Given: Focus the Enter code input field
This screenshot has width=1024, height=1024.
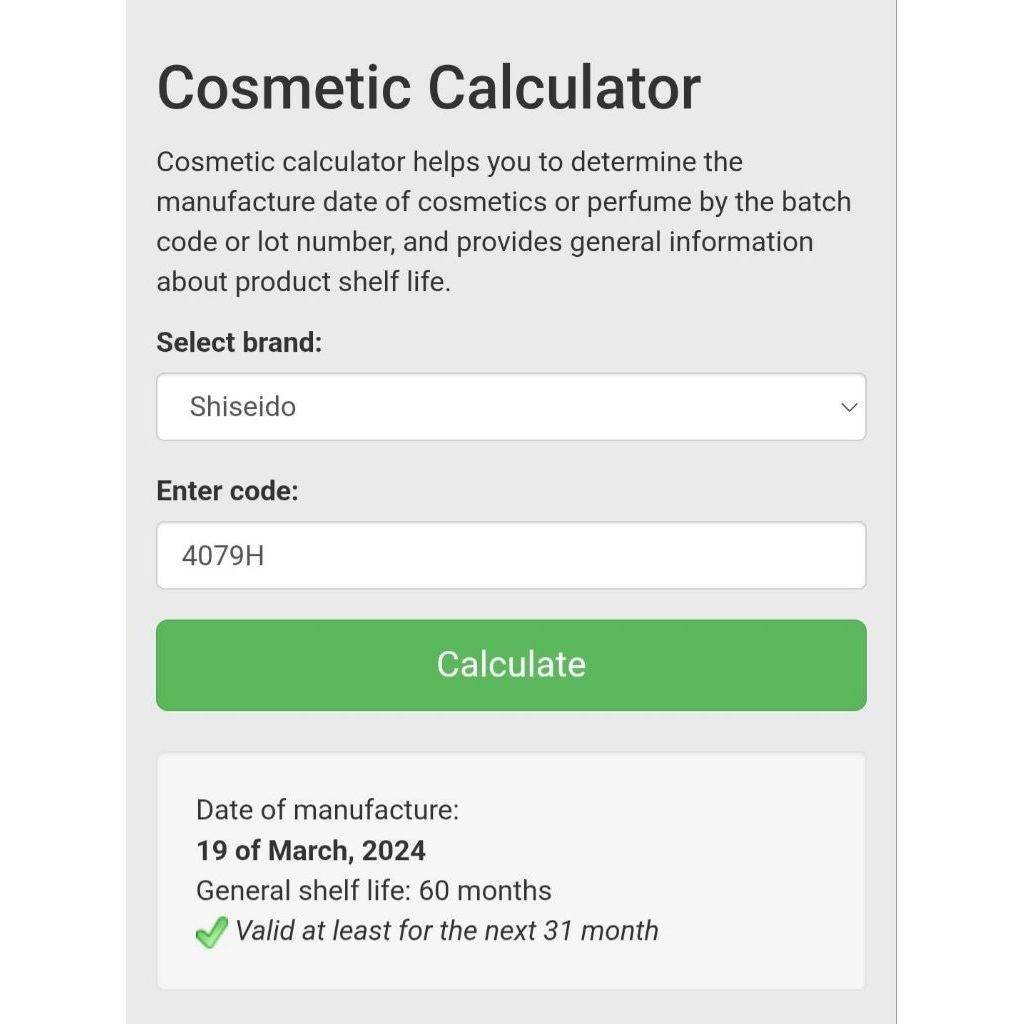Looking at the screenshot, I should [x=511, y=556].
